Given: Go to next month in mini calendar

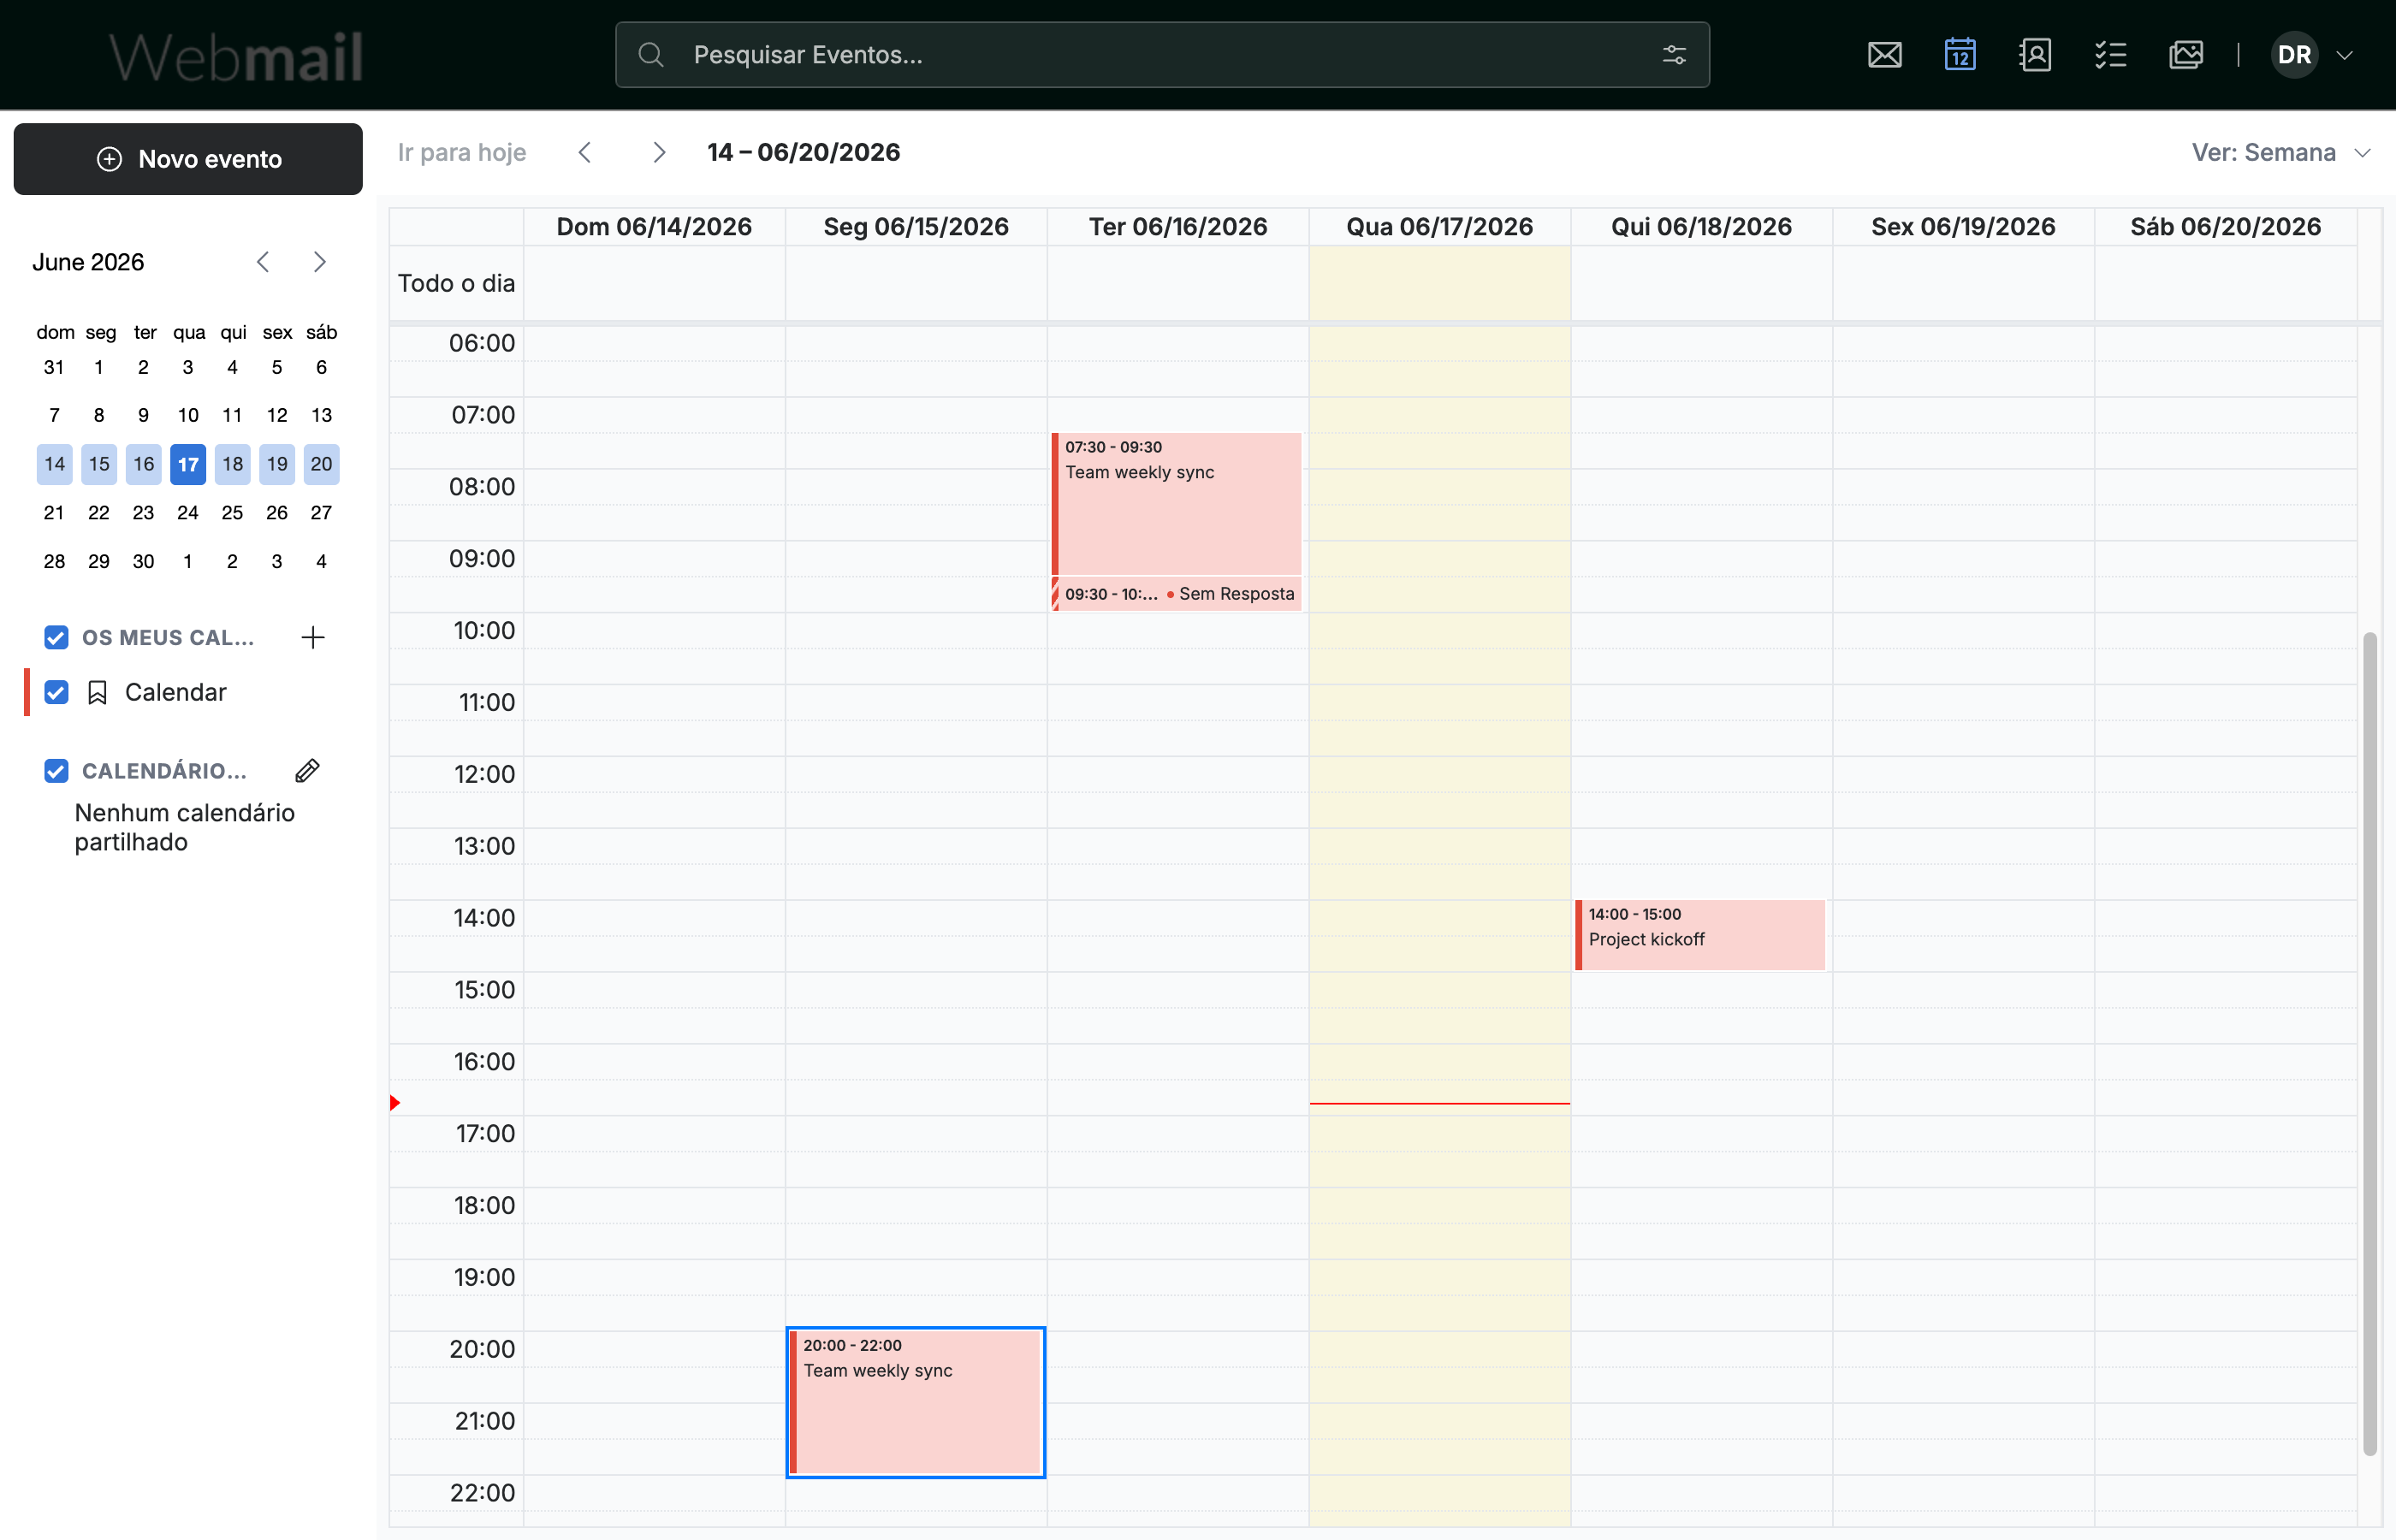Looking at the screenshot, I should pos(319,262).
